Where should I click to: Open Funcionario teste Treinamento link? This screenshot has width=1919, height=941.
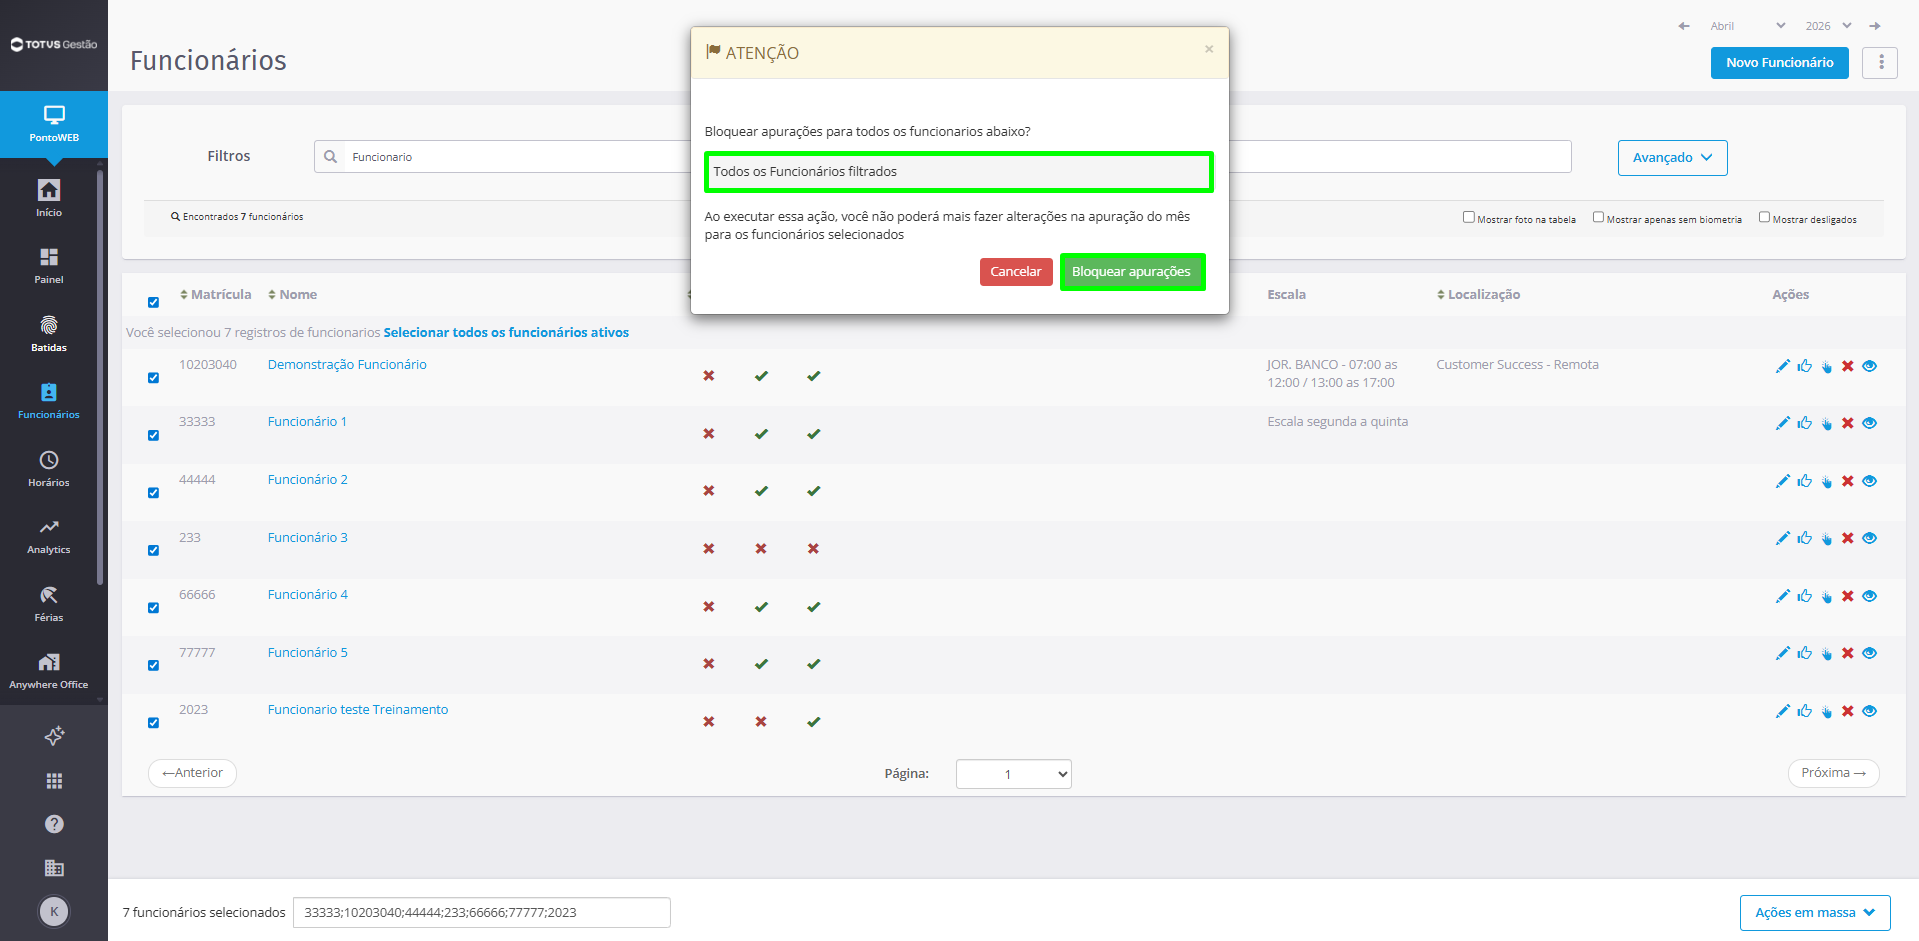tap(358, 710)
